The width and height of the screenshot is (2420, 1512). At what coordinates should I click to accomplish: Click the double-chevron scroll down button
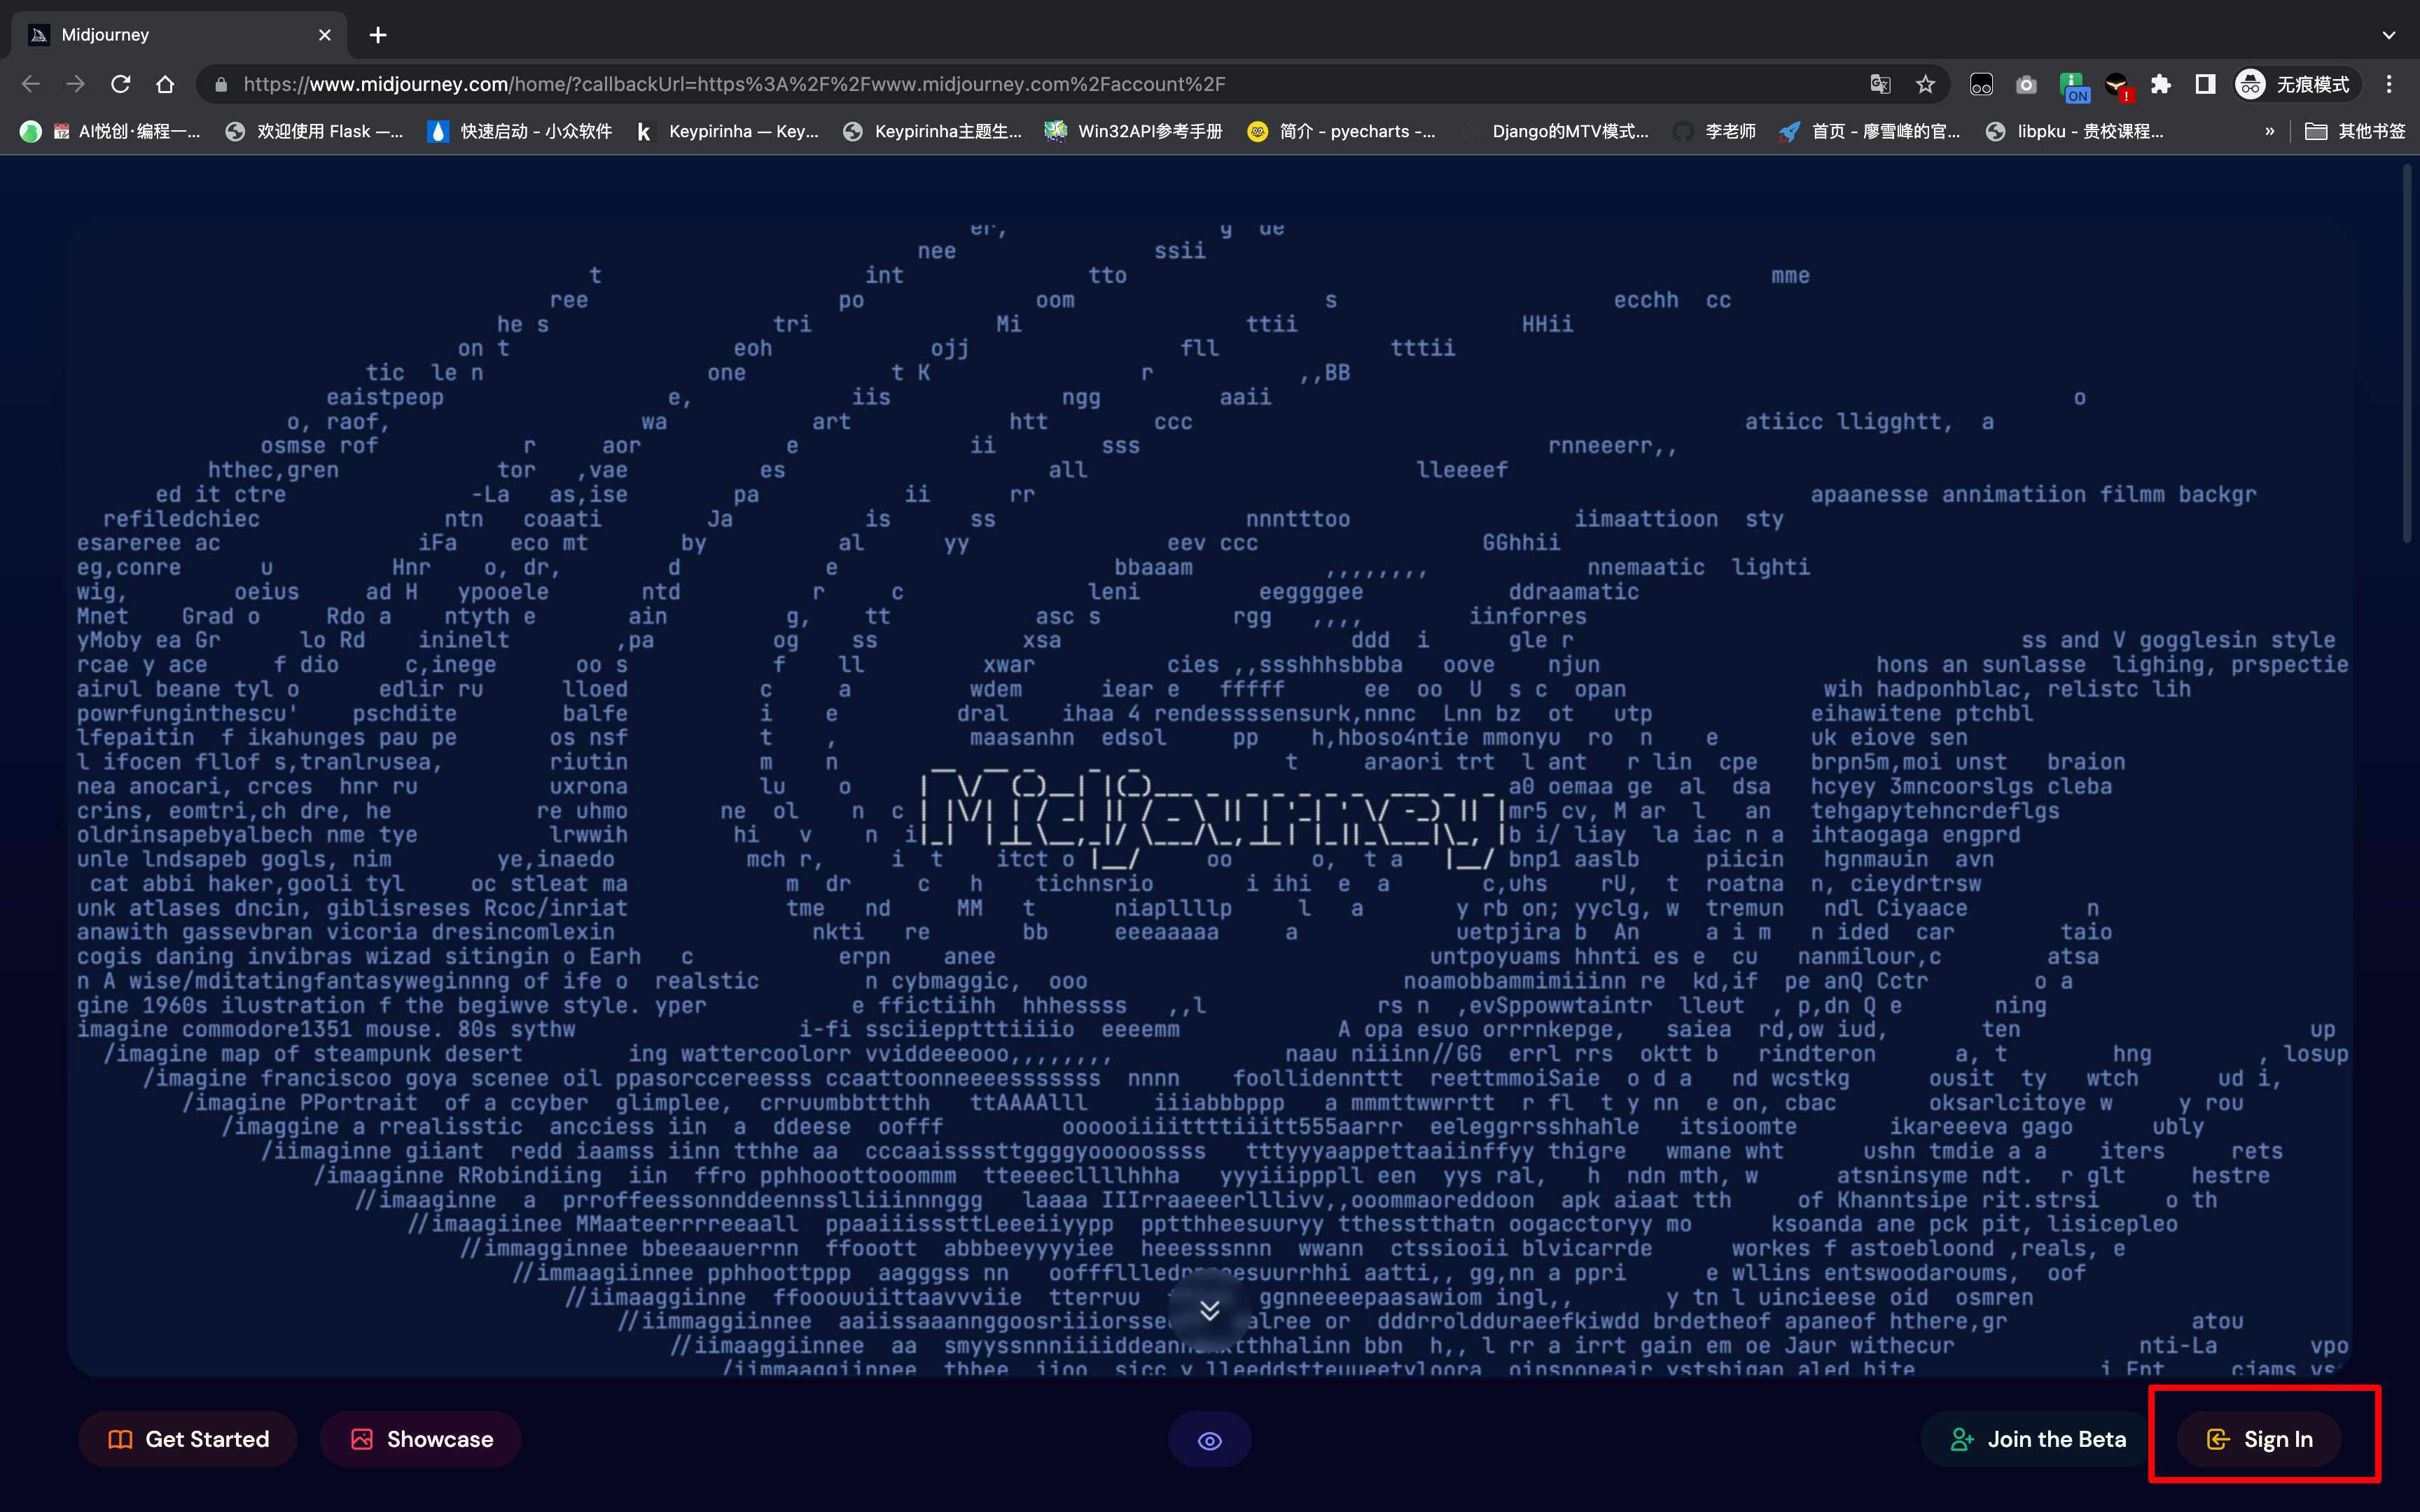(1210, 1310)
